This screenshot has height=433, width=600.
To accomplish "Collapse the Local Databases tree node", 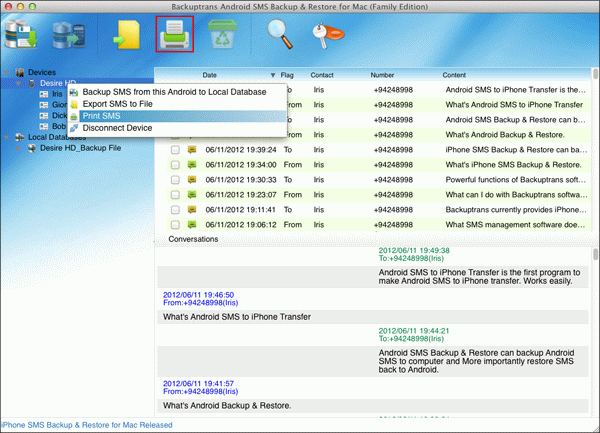I will click(x=7, y=137).
